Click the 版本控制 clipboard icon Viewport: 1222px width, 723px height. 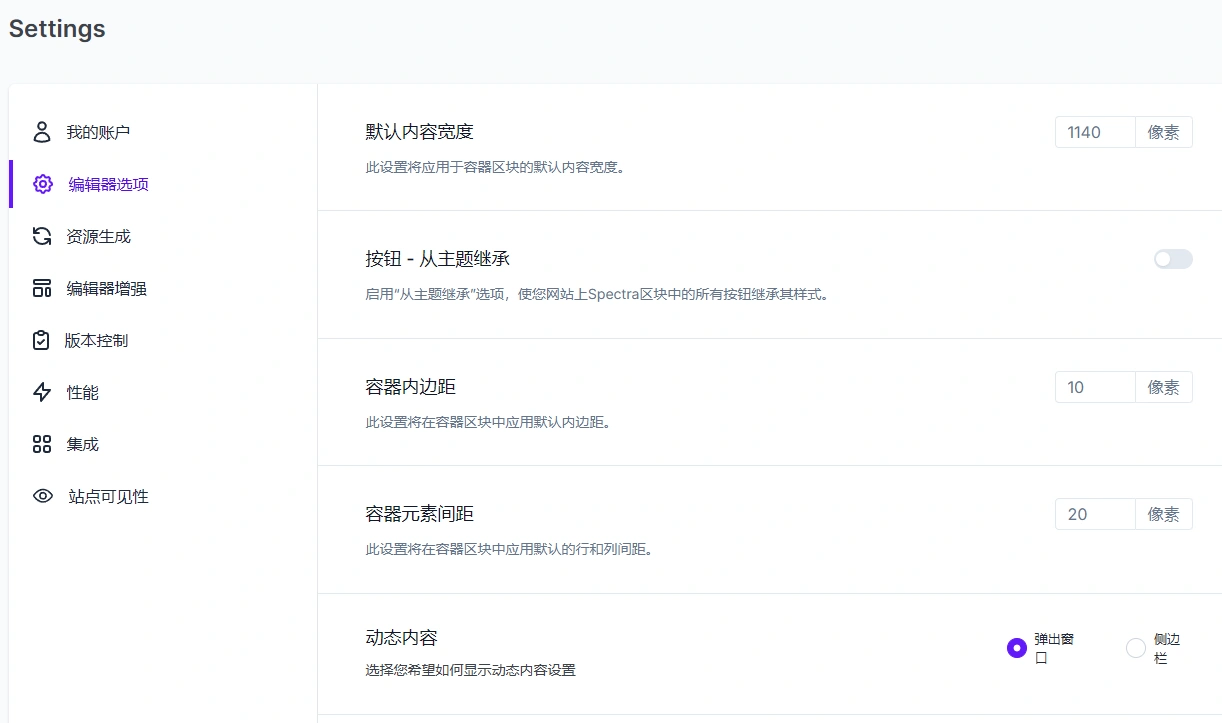tap(41, 340)
